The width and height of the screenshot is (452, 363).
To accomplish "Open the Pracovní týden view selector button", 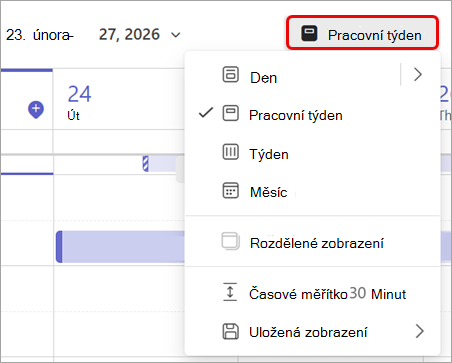I will 362,33.
